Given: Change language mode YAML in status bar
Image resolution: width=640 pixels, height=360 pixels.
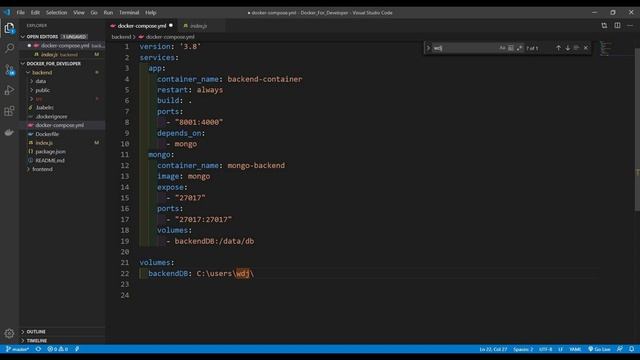Looking at the screenshot, I should (575, 349).
